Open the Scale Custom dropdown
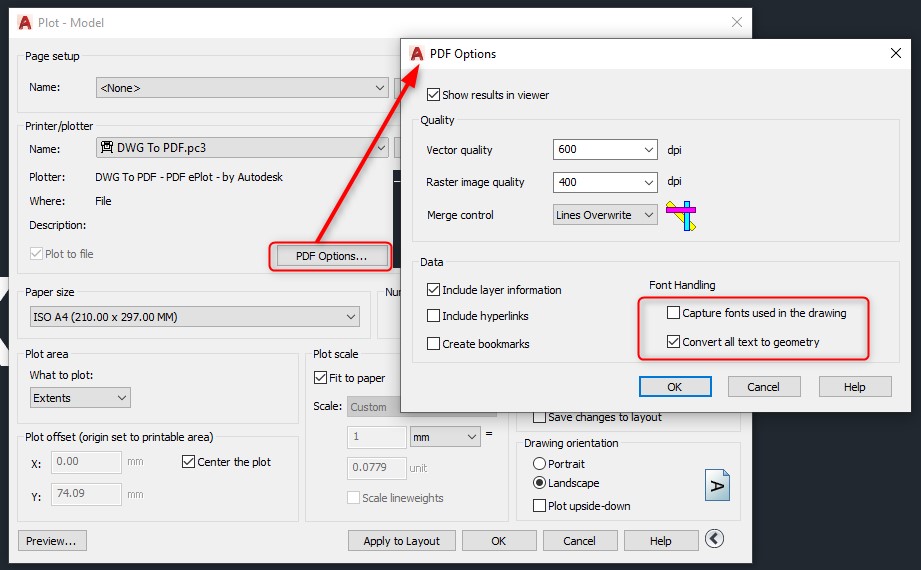 (x=374, y=407)
